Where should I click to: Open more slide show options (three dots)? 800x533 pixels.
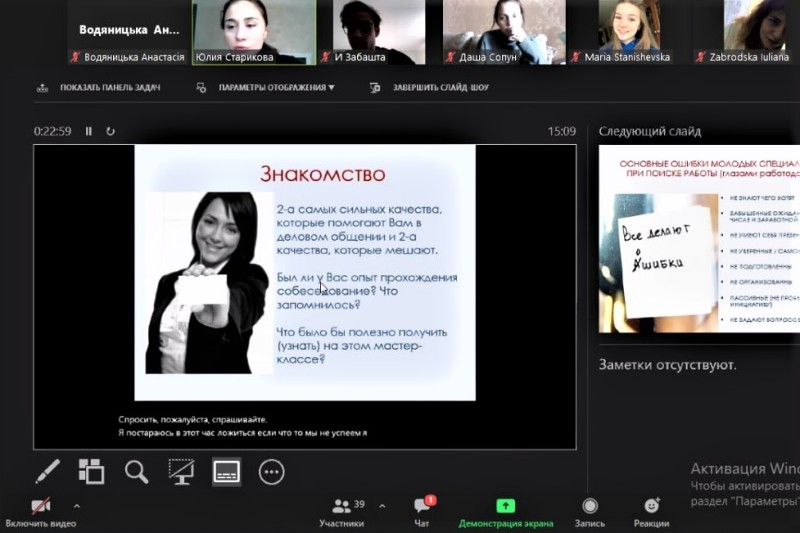click(x=271, y=471)
